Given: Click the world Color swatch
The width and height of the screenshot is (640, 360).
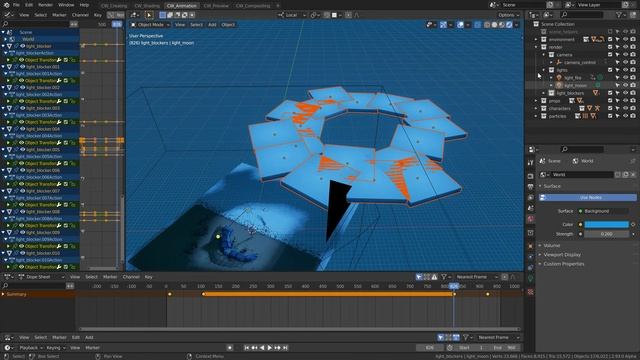Looking at the screenshot, I should coord(607,224).
